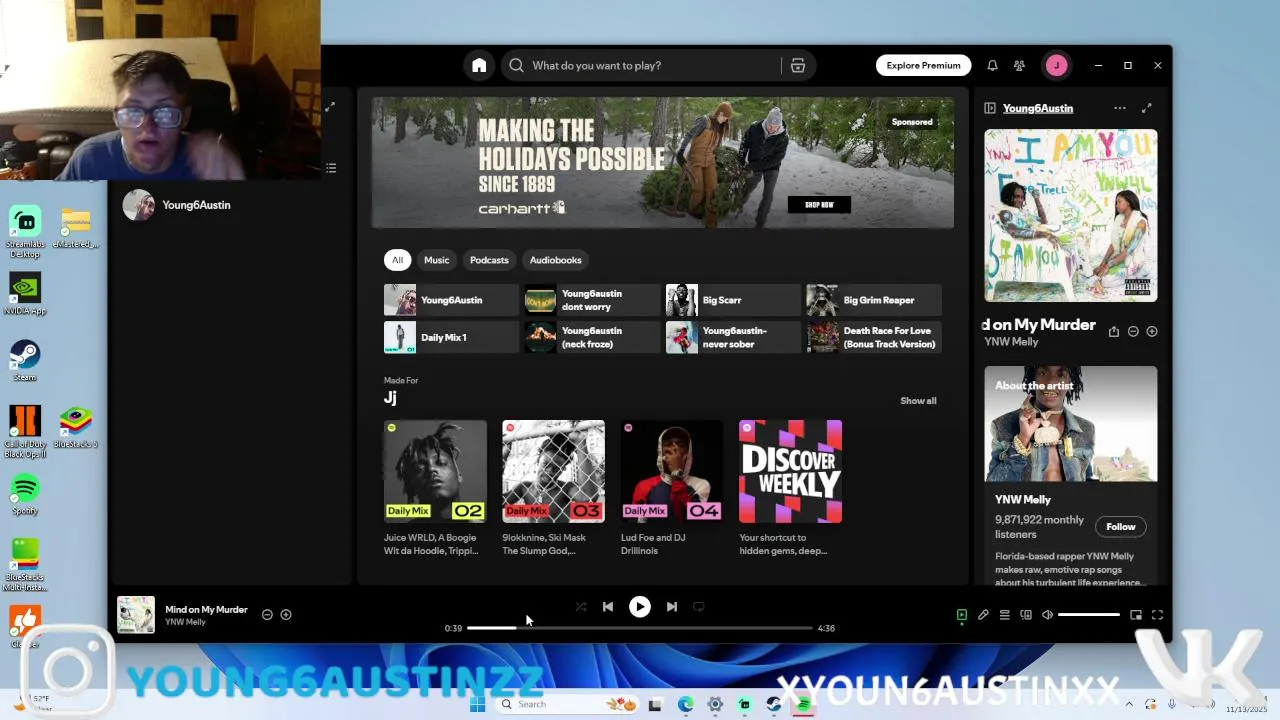Open the Browse icon in search bar
Screen dimensions: 1280x720
797,65
